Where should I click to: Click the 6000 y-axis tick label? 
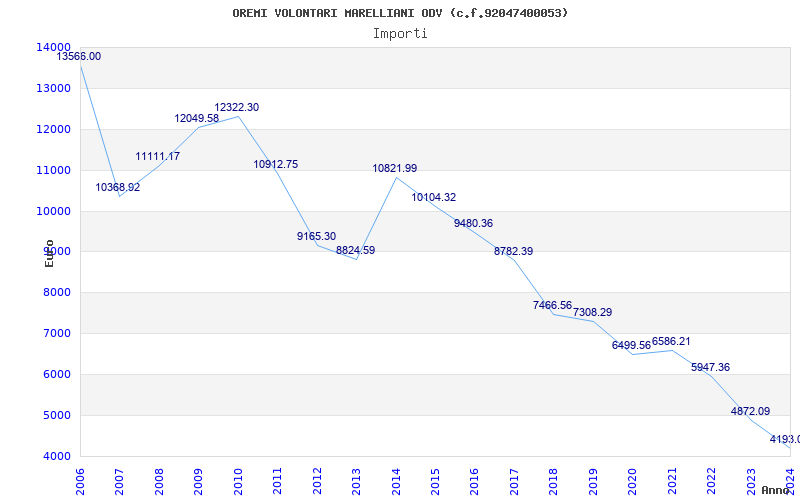56,374
